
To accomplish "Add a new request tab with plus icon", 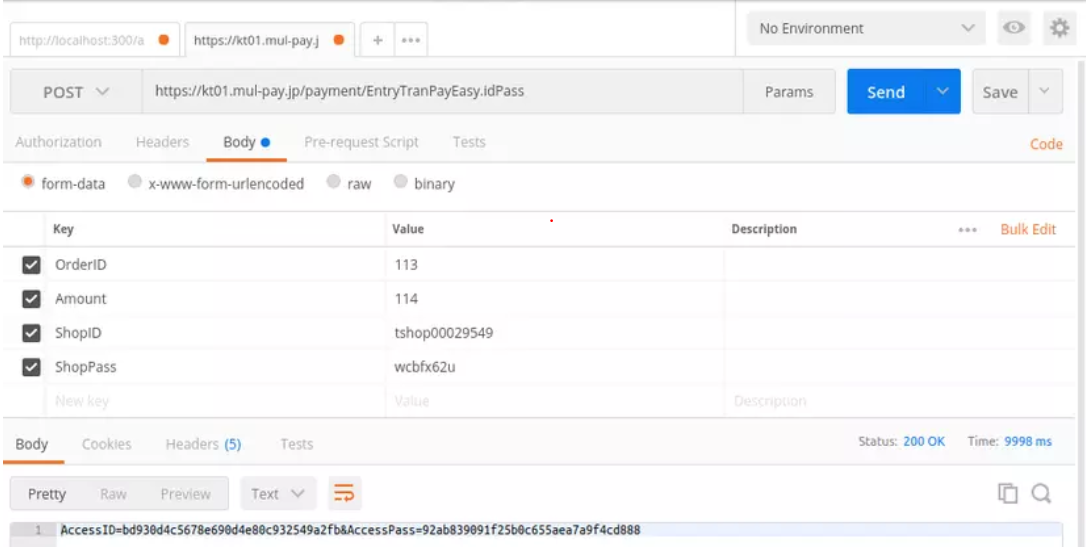I will point(377,40).
